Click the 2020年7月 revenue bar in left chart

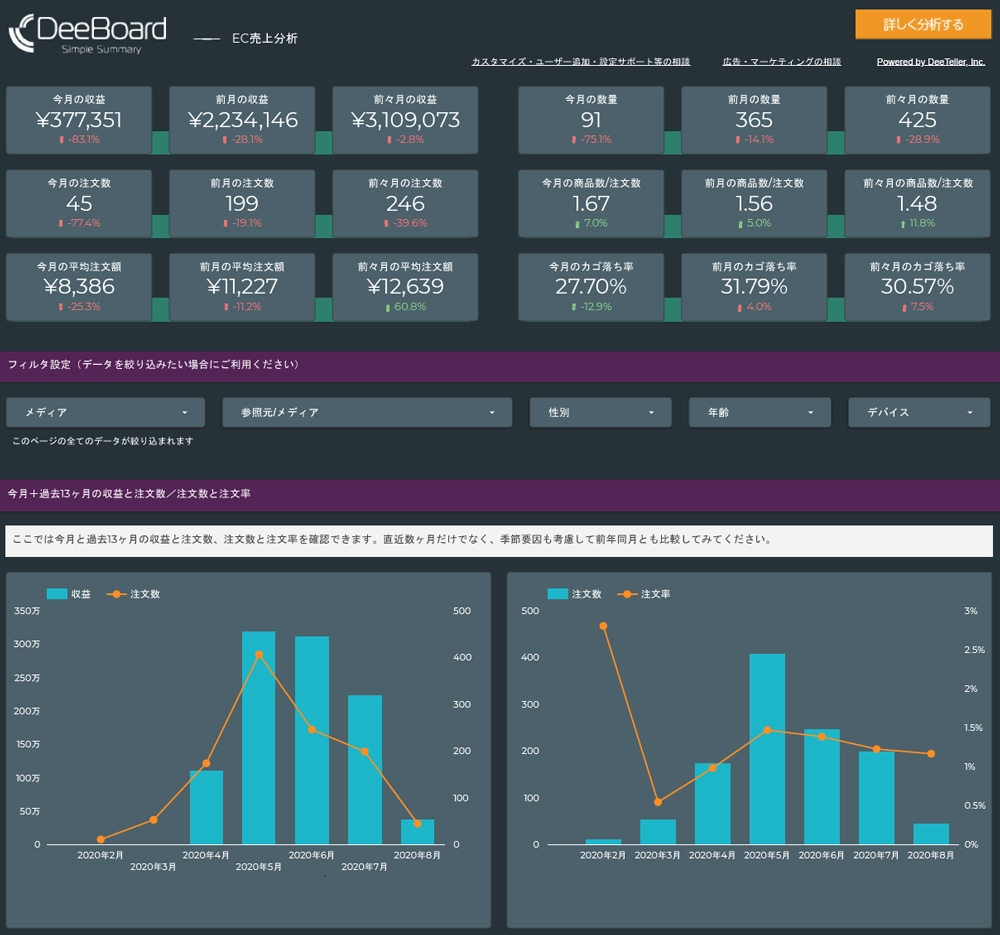coord(365,770)
